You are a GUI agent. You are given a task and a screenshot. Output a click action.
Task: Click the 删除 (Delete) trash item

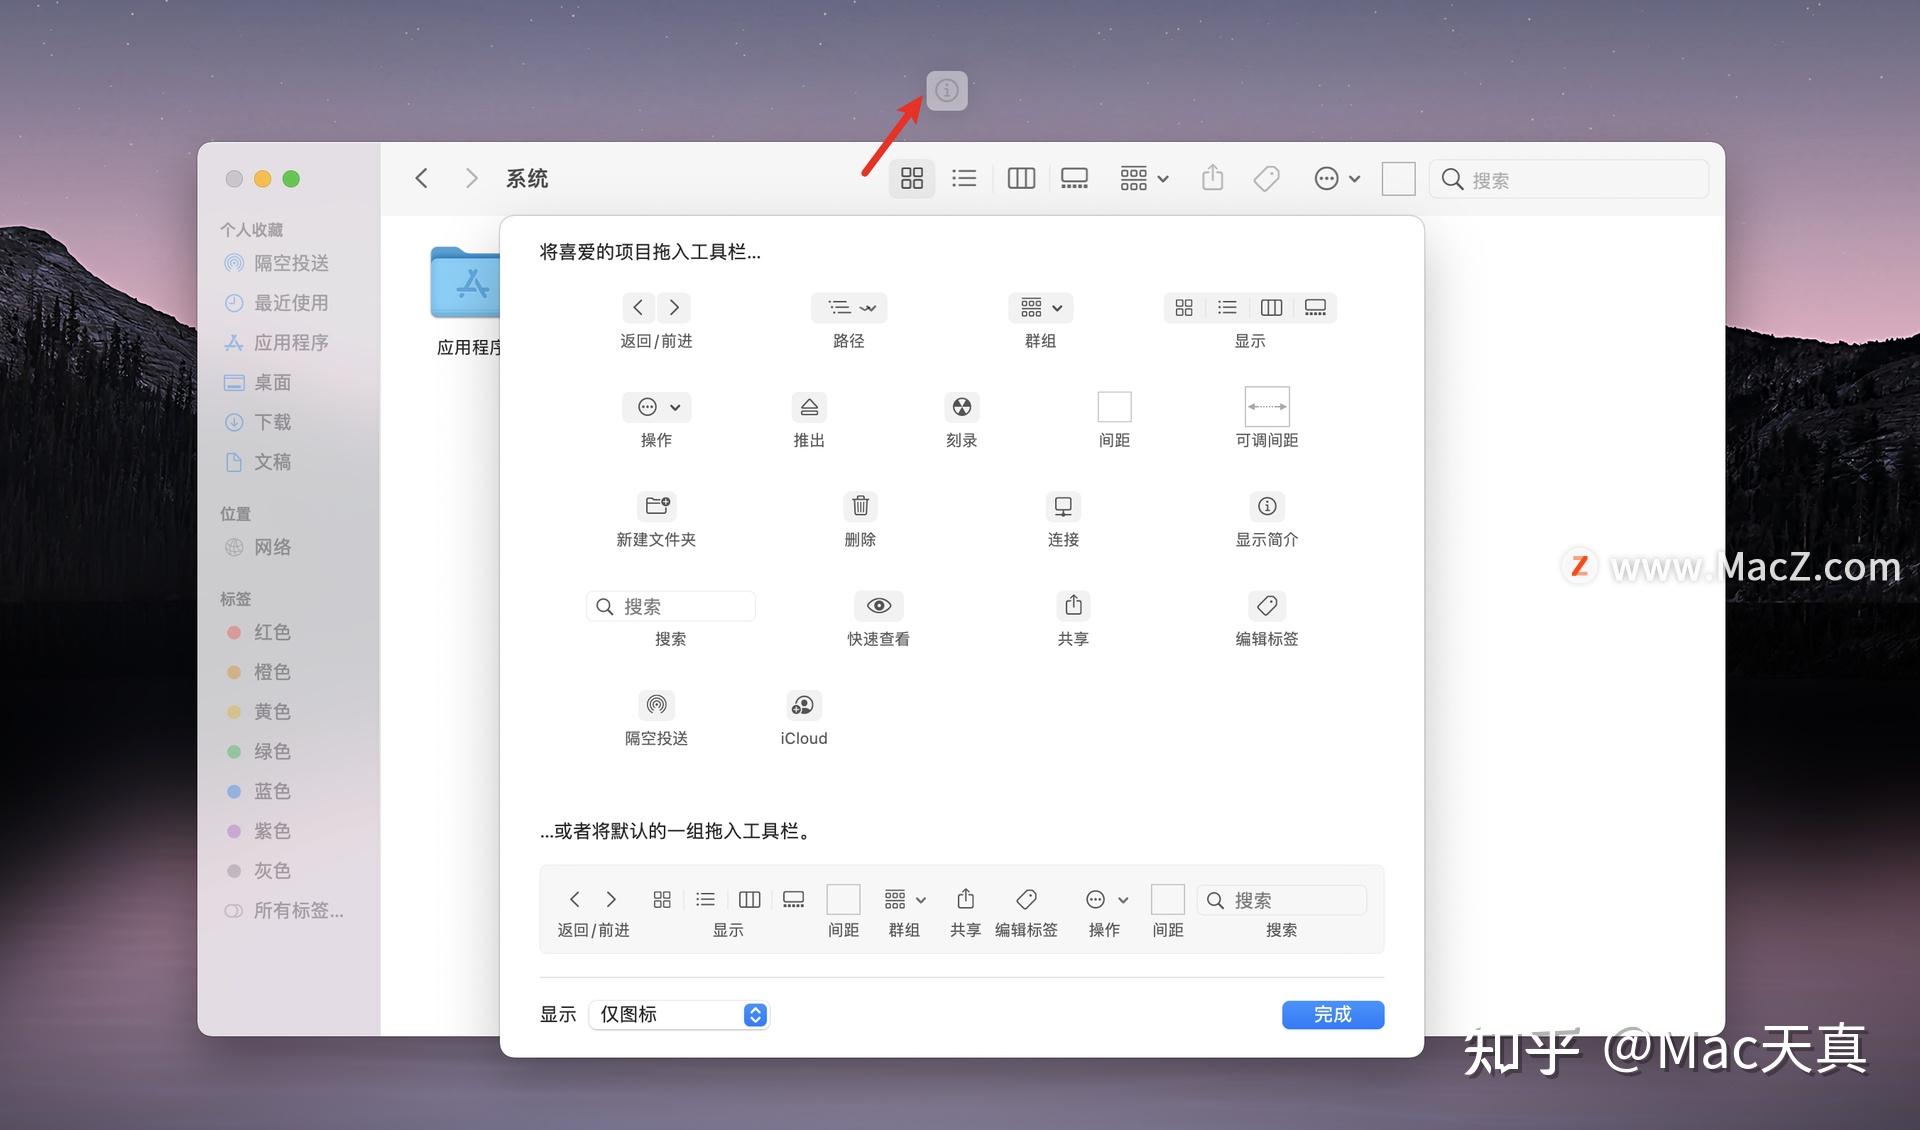[x=860, y=506]
